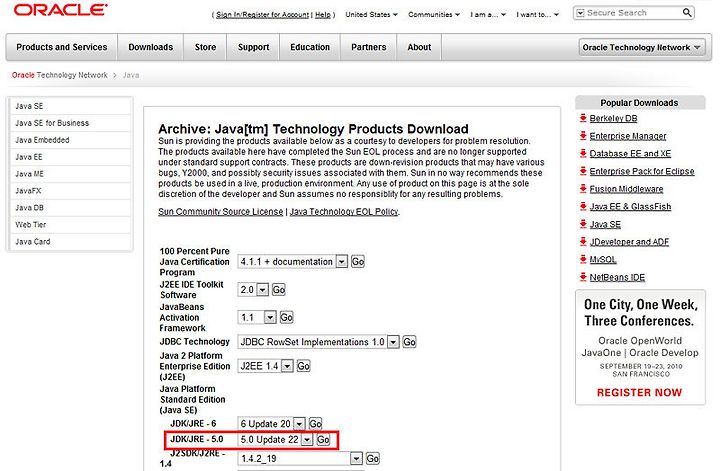Open the JavaBeans Activation Framework 1.1 dropdown
The width and height of the screenshot is (720, 471).
pyautogui.click(x=270, y=317)
